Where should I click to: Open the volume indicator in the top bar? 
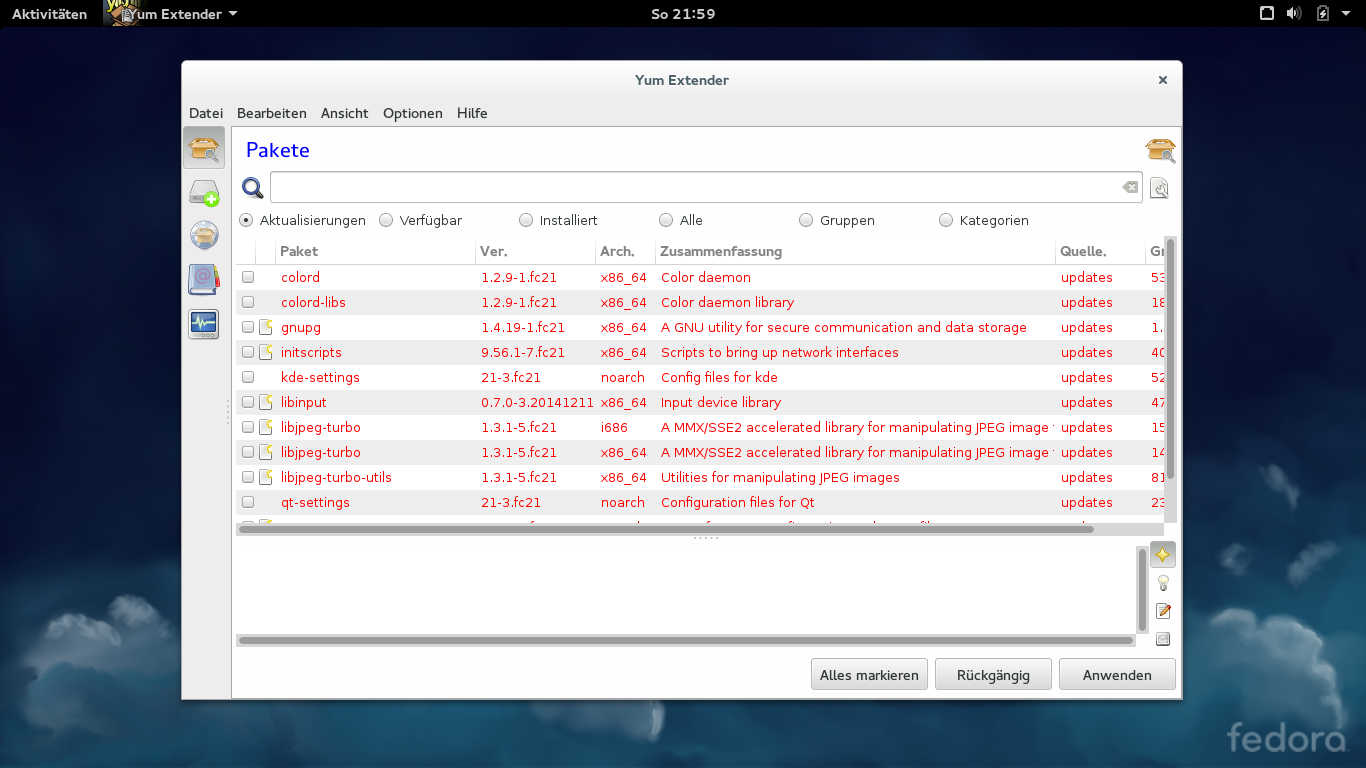pyautogui.click(x=1294, y=13)
